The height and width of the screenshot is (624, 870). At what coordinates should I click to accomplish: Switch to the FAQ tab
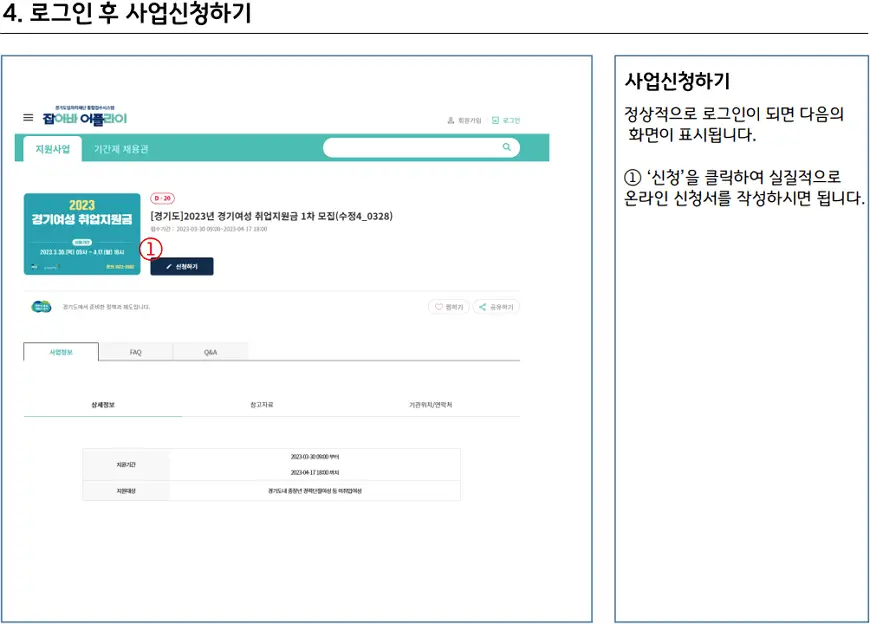135,352
